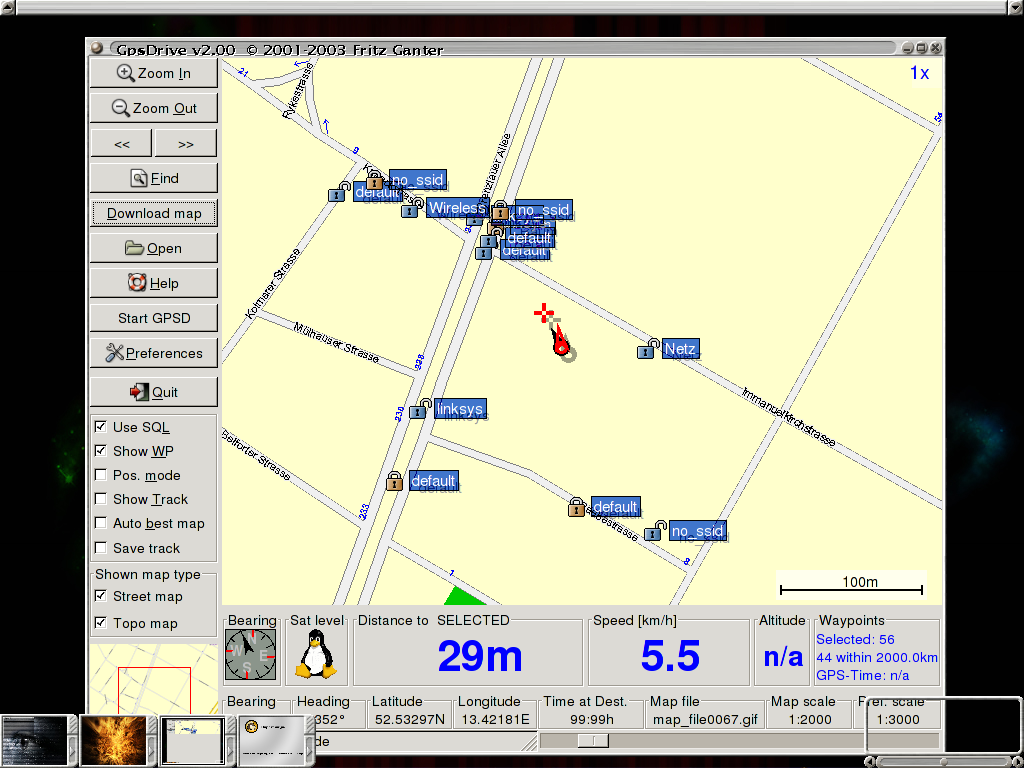This screenshot has height=768, width=1024.
Task: Enable the Use SQL checkbox
Action: tap(101, 426)
